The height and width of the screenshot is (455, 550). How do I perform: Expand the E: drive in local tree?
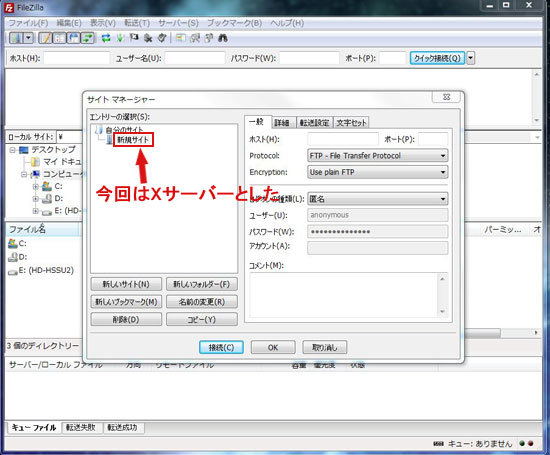(x=35, y=211)
